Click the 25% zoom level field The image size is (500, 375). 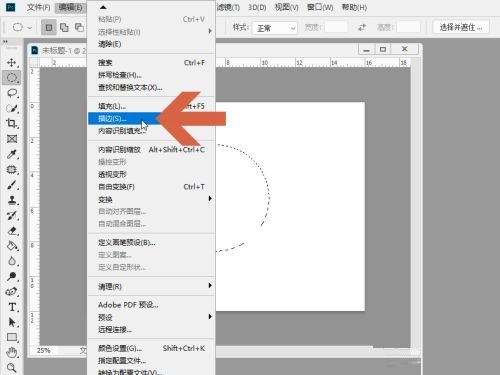pos(44,350)
